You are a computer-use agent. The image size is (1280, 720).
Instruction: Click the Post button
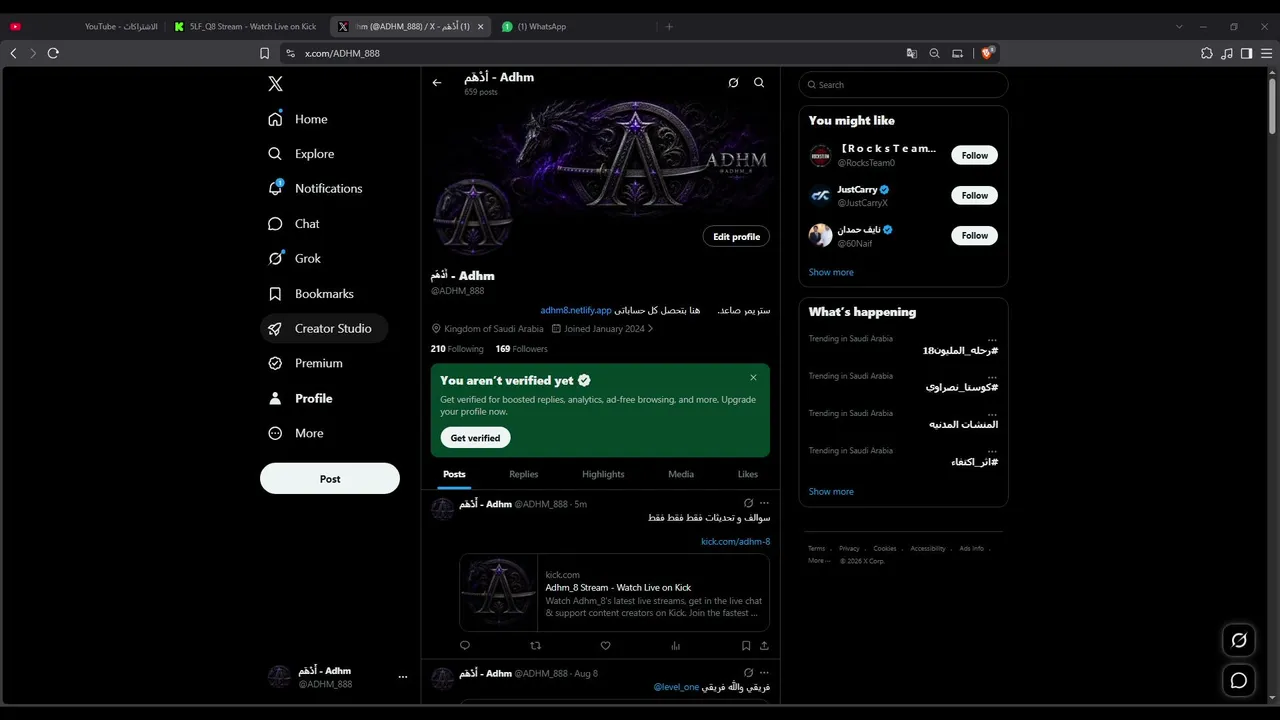(x=330, y=479)
